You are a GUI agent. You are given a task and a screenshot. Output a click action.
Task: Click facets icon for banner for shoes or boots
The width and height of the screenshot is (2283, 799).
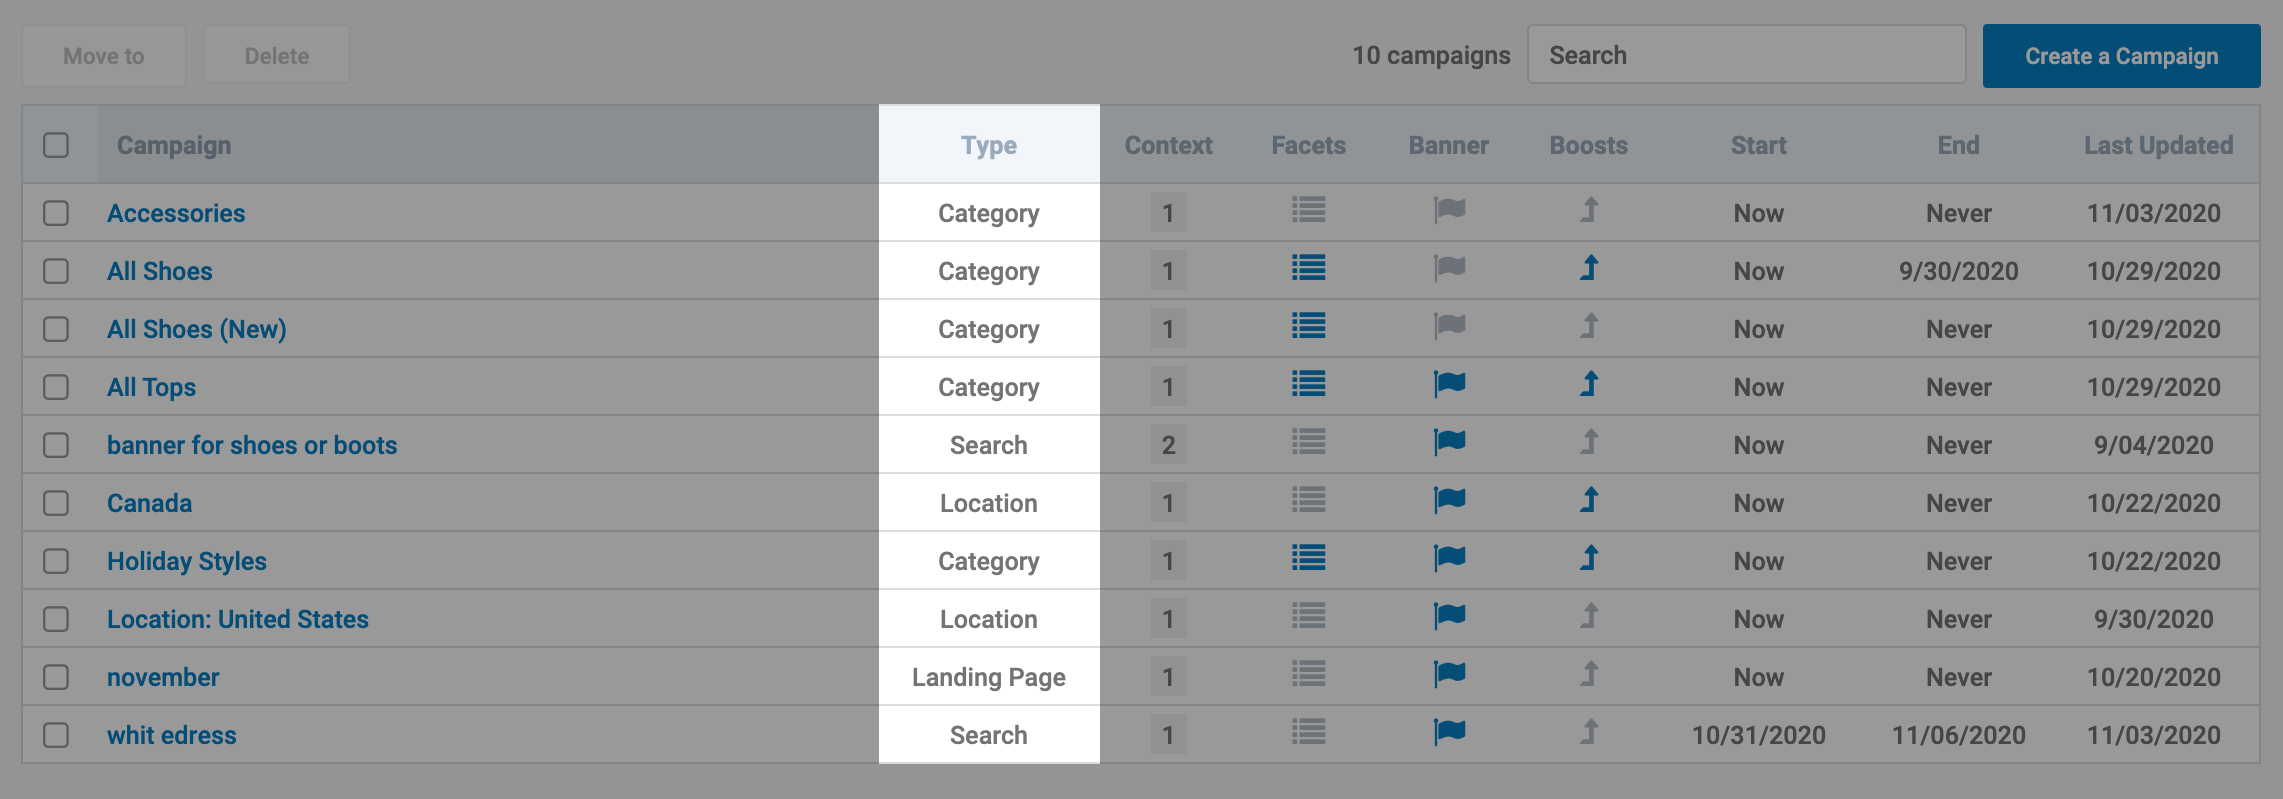(x=1308, y=442)
